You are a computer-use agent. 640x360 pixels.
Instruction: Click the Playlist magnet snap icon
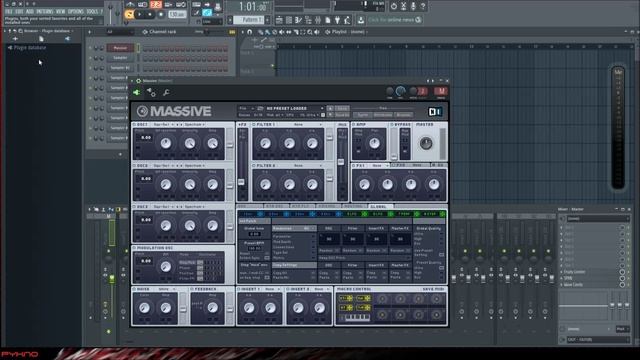coord(250,32)
